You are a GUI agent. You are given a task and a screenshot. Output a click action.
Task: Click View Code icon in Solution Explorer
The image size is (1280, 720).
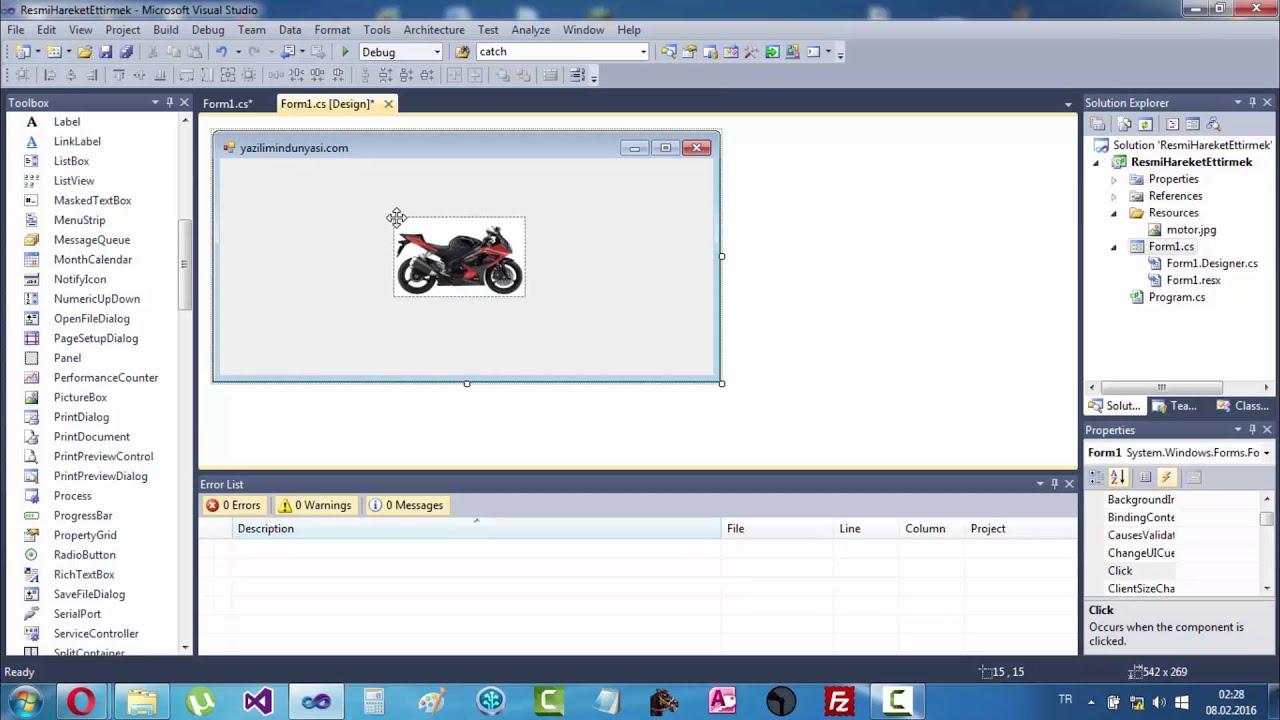pyautogui.click(x=1172, y=124)
